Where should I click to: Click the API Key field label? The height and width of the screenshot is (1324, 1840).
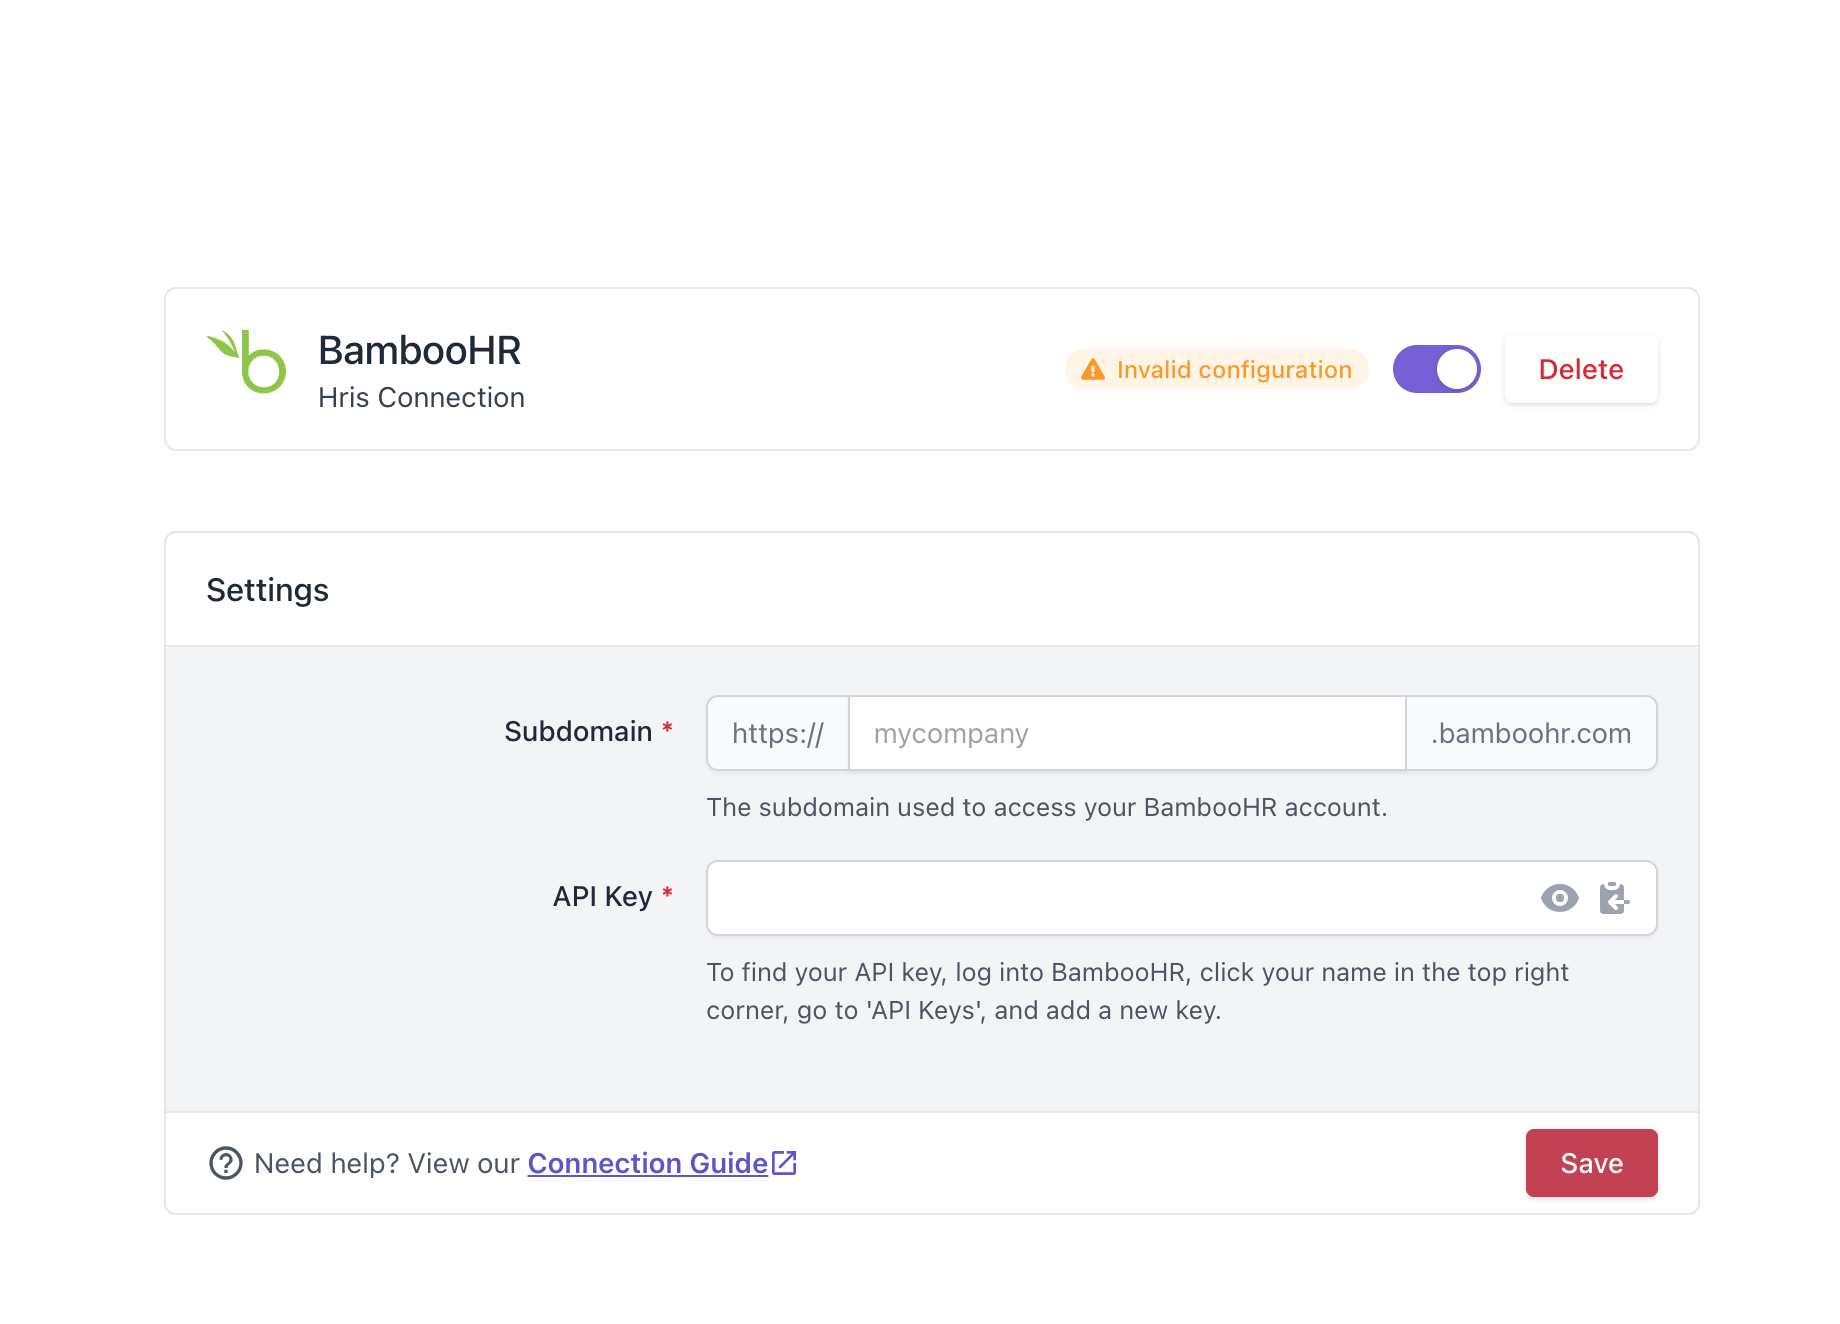[602, 897]
